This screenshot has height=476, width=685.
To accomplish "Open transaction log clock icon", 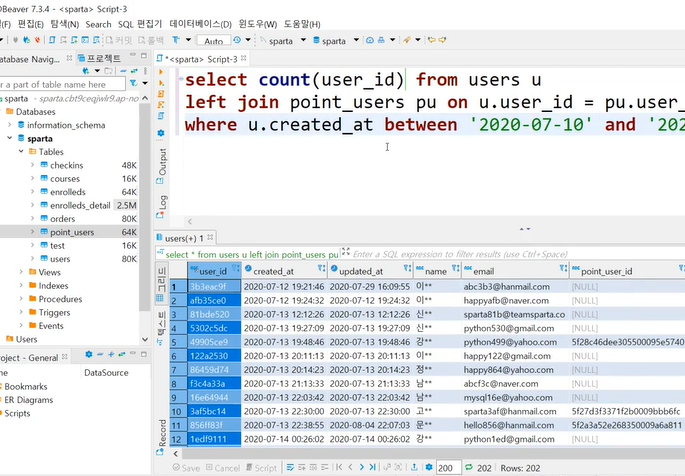I will pos(237,40).
